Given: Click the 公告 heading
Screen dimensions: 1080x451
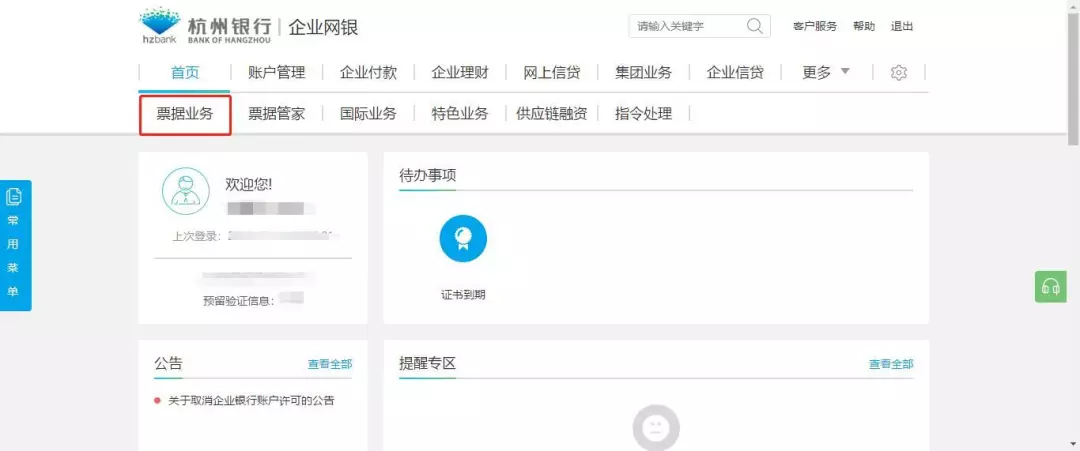Looking at the screenshot, I should pos(168,363).
